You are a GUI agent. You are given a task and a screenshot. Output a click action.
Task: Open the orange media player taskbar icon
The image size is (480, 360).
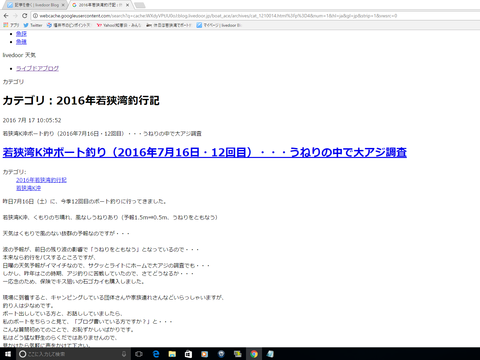(205, 354)
